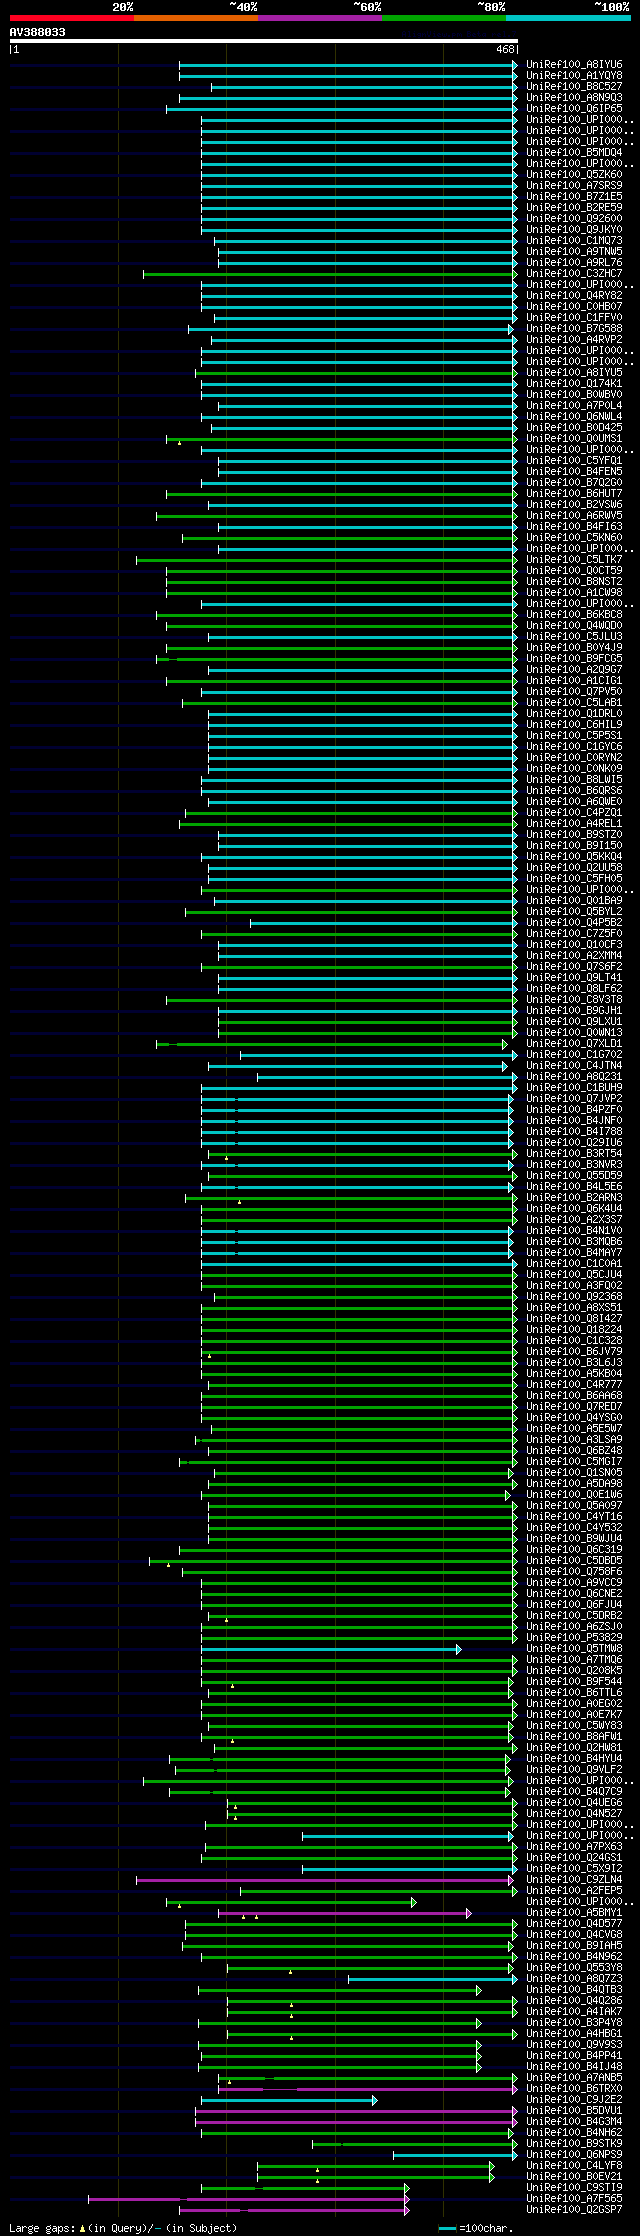Viewport: 640px width, 2236px height.
Task: Select the UniRef100_Q0UMS1 hit label
Action: (574, 438)
